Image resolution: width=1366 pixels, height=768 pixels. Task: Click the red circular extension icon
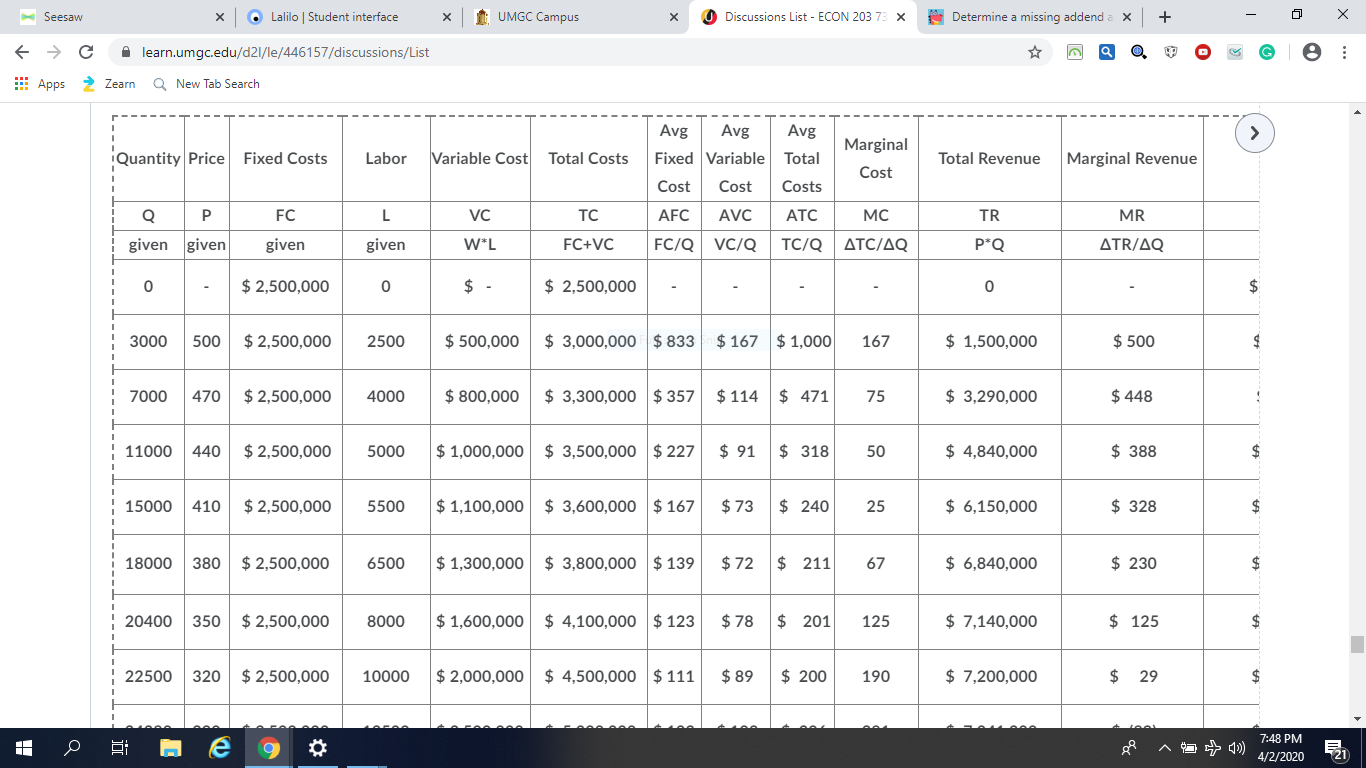point(1203,52)
